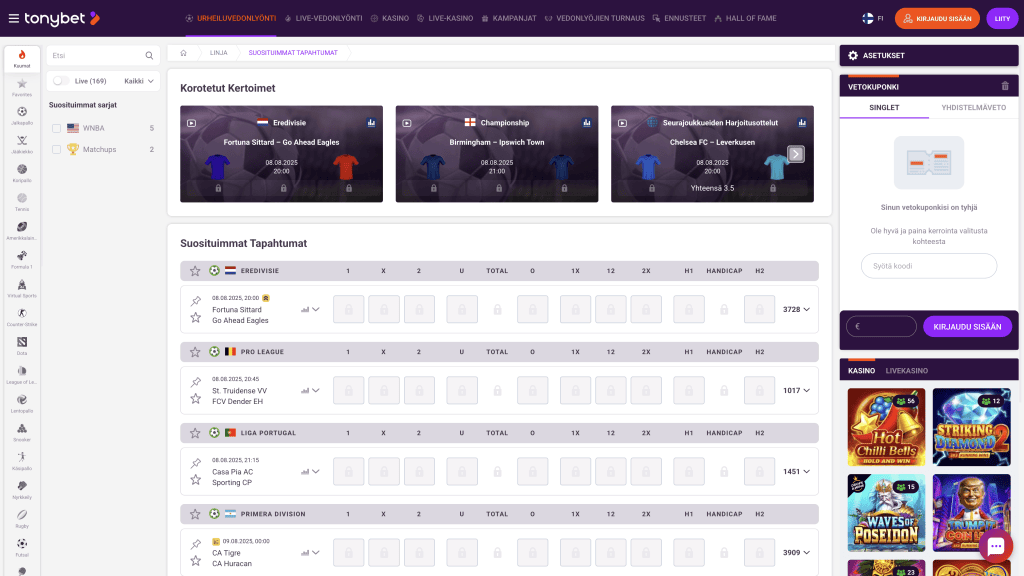Expand the 3728 markets for Fortuna Sittard
1024x576 pixels.
click(x=796, y=310)
